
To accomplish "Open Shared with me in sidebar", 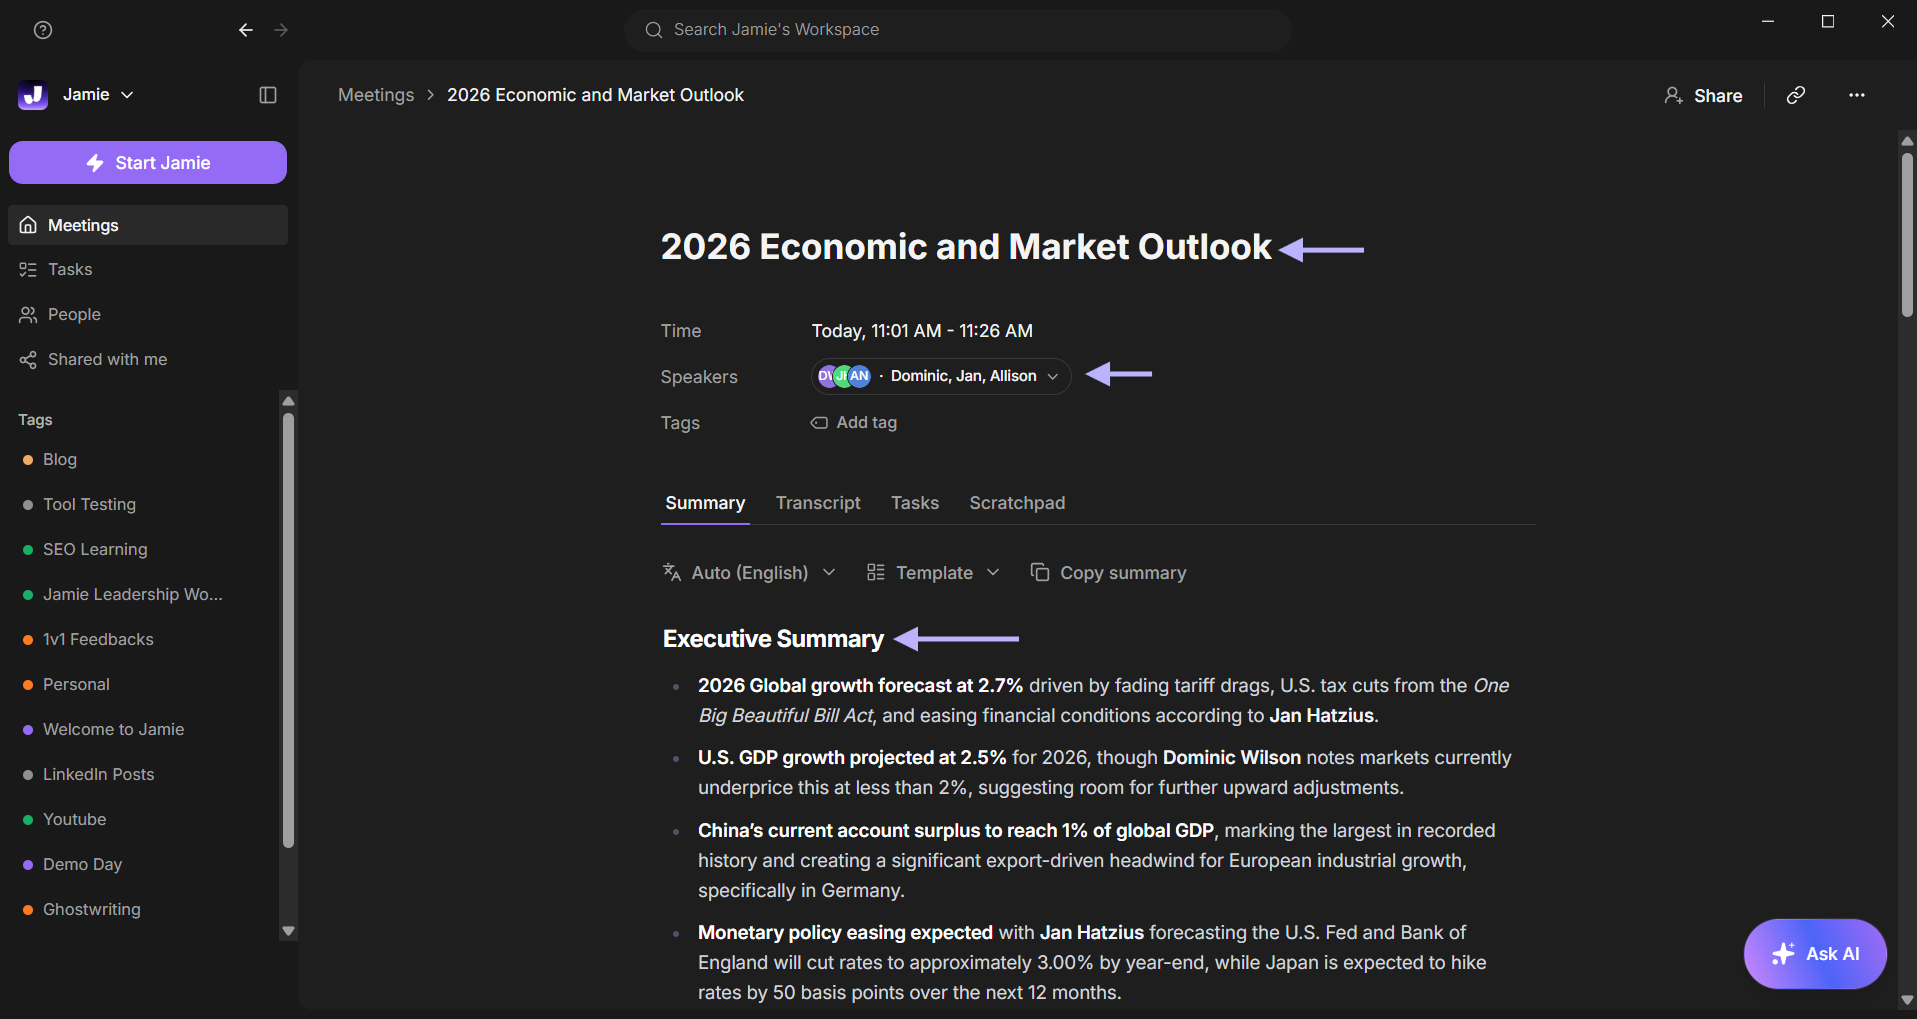I will point(148,360).
